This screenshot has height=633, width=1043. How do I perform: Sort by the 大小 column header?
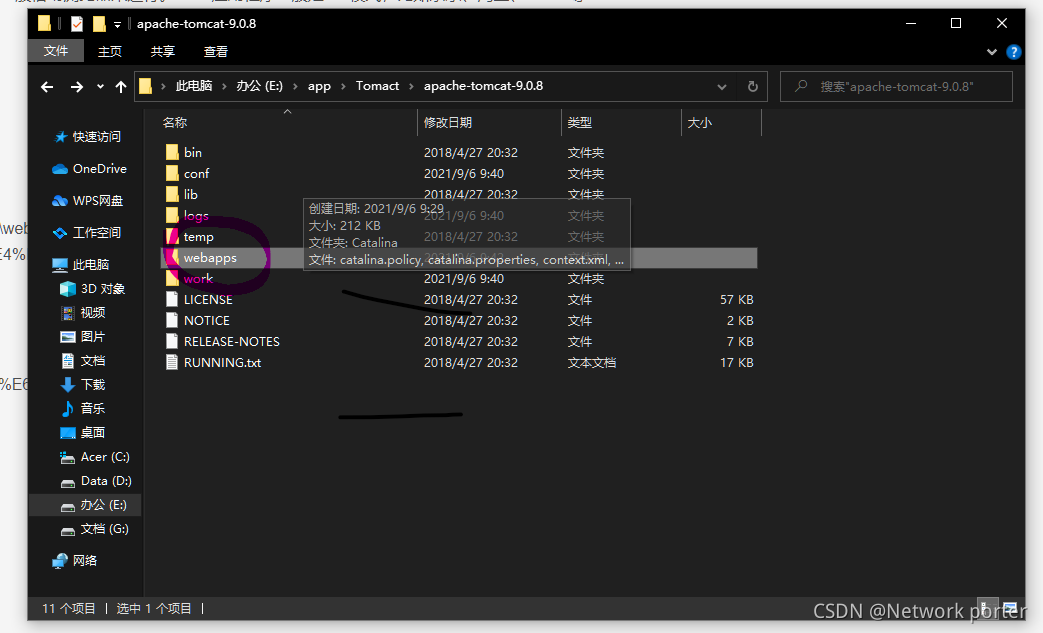pyautogui.click(x=699, y=122)
